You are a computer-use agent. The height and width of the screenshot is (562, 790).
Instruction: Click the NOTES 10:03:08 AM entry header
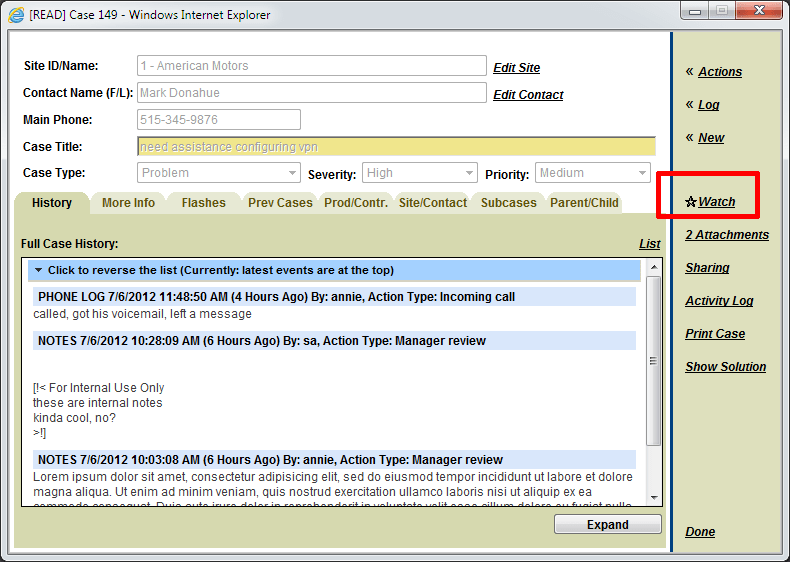pos(334,460)
